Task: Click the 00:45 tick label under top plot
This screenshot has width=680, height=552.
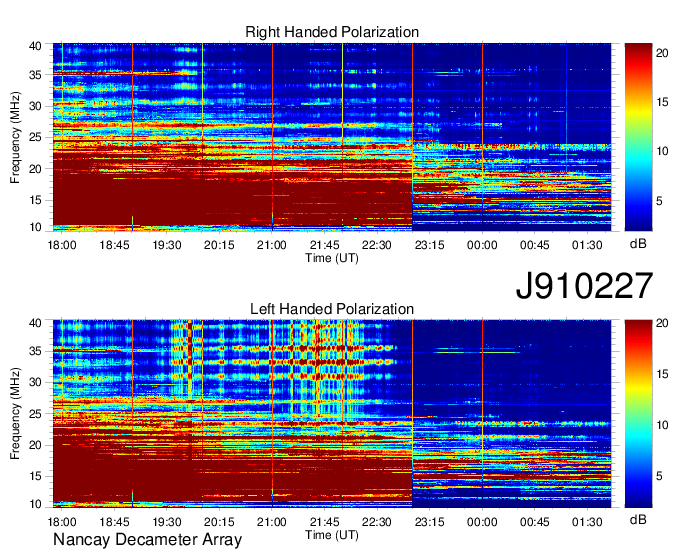Action: tap(535, 245)
